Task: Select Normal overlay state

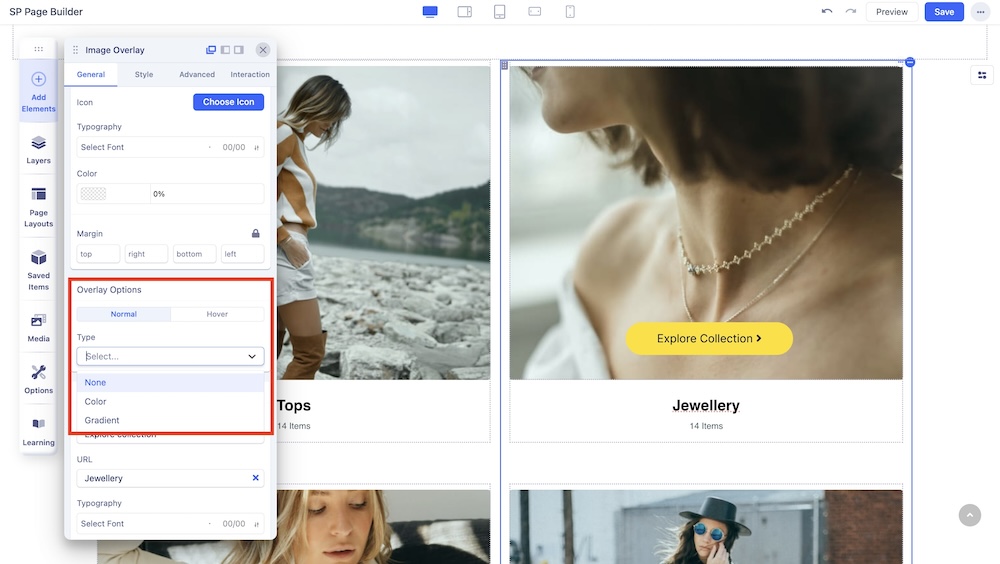Action: tap(123, 314)
